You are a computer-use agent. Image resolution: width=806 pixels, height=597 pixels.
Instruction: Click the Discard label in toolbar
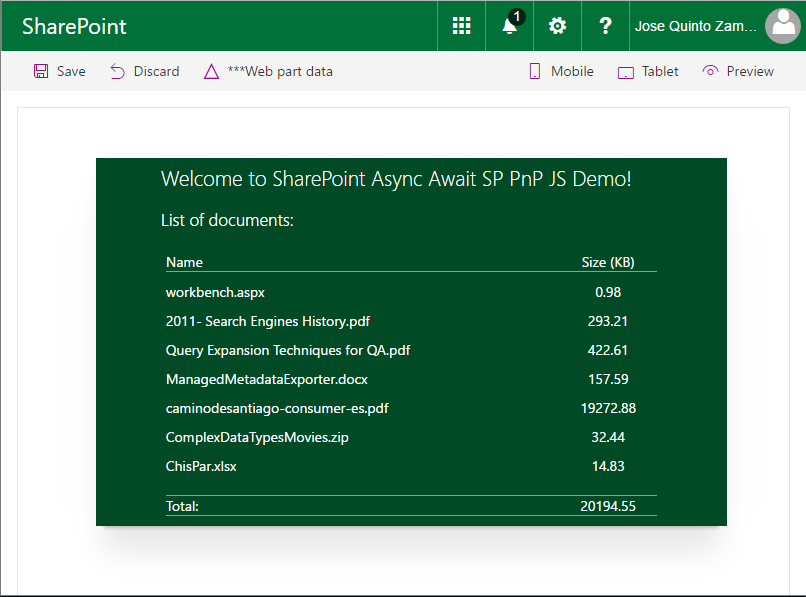coord(156,71)
